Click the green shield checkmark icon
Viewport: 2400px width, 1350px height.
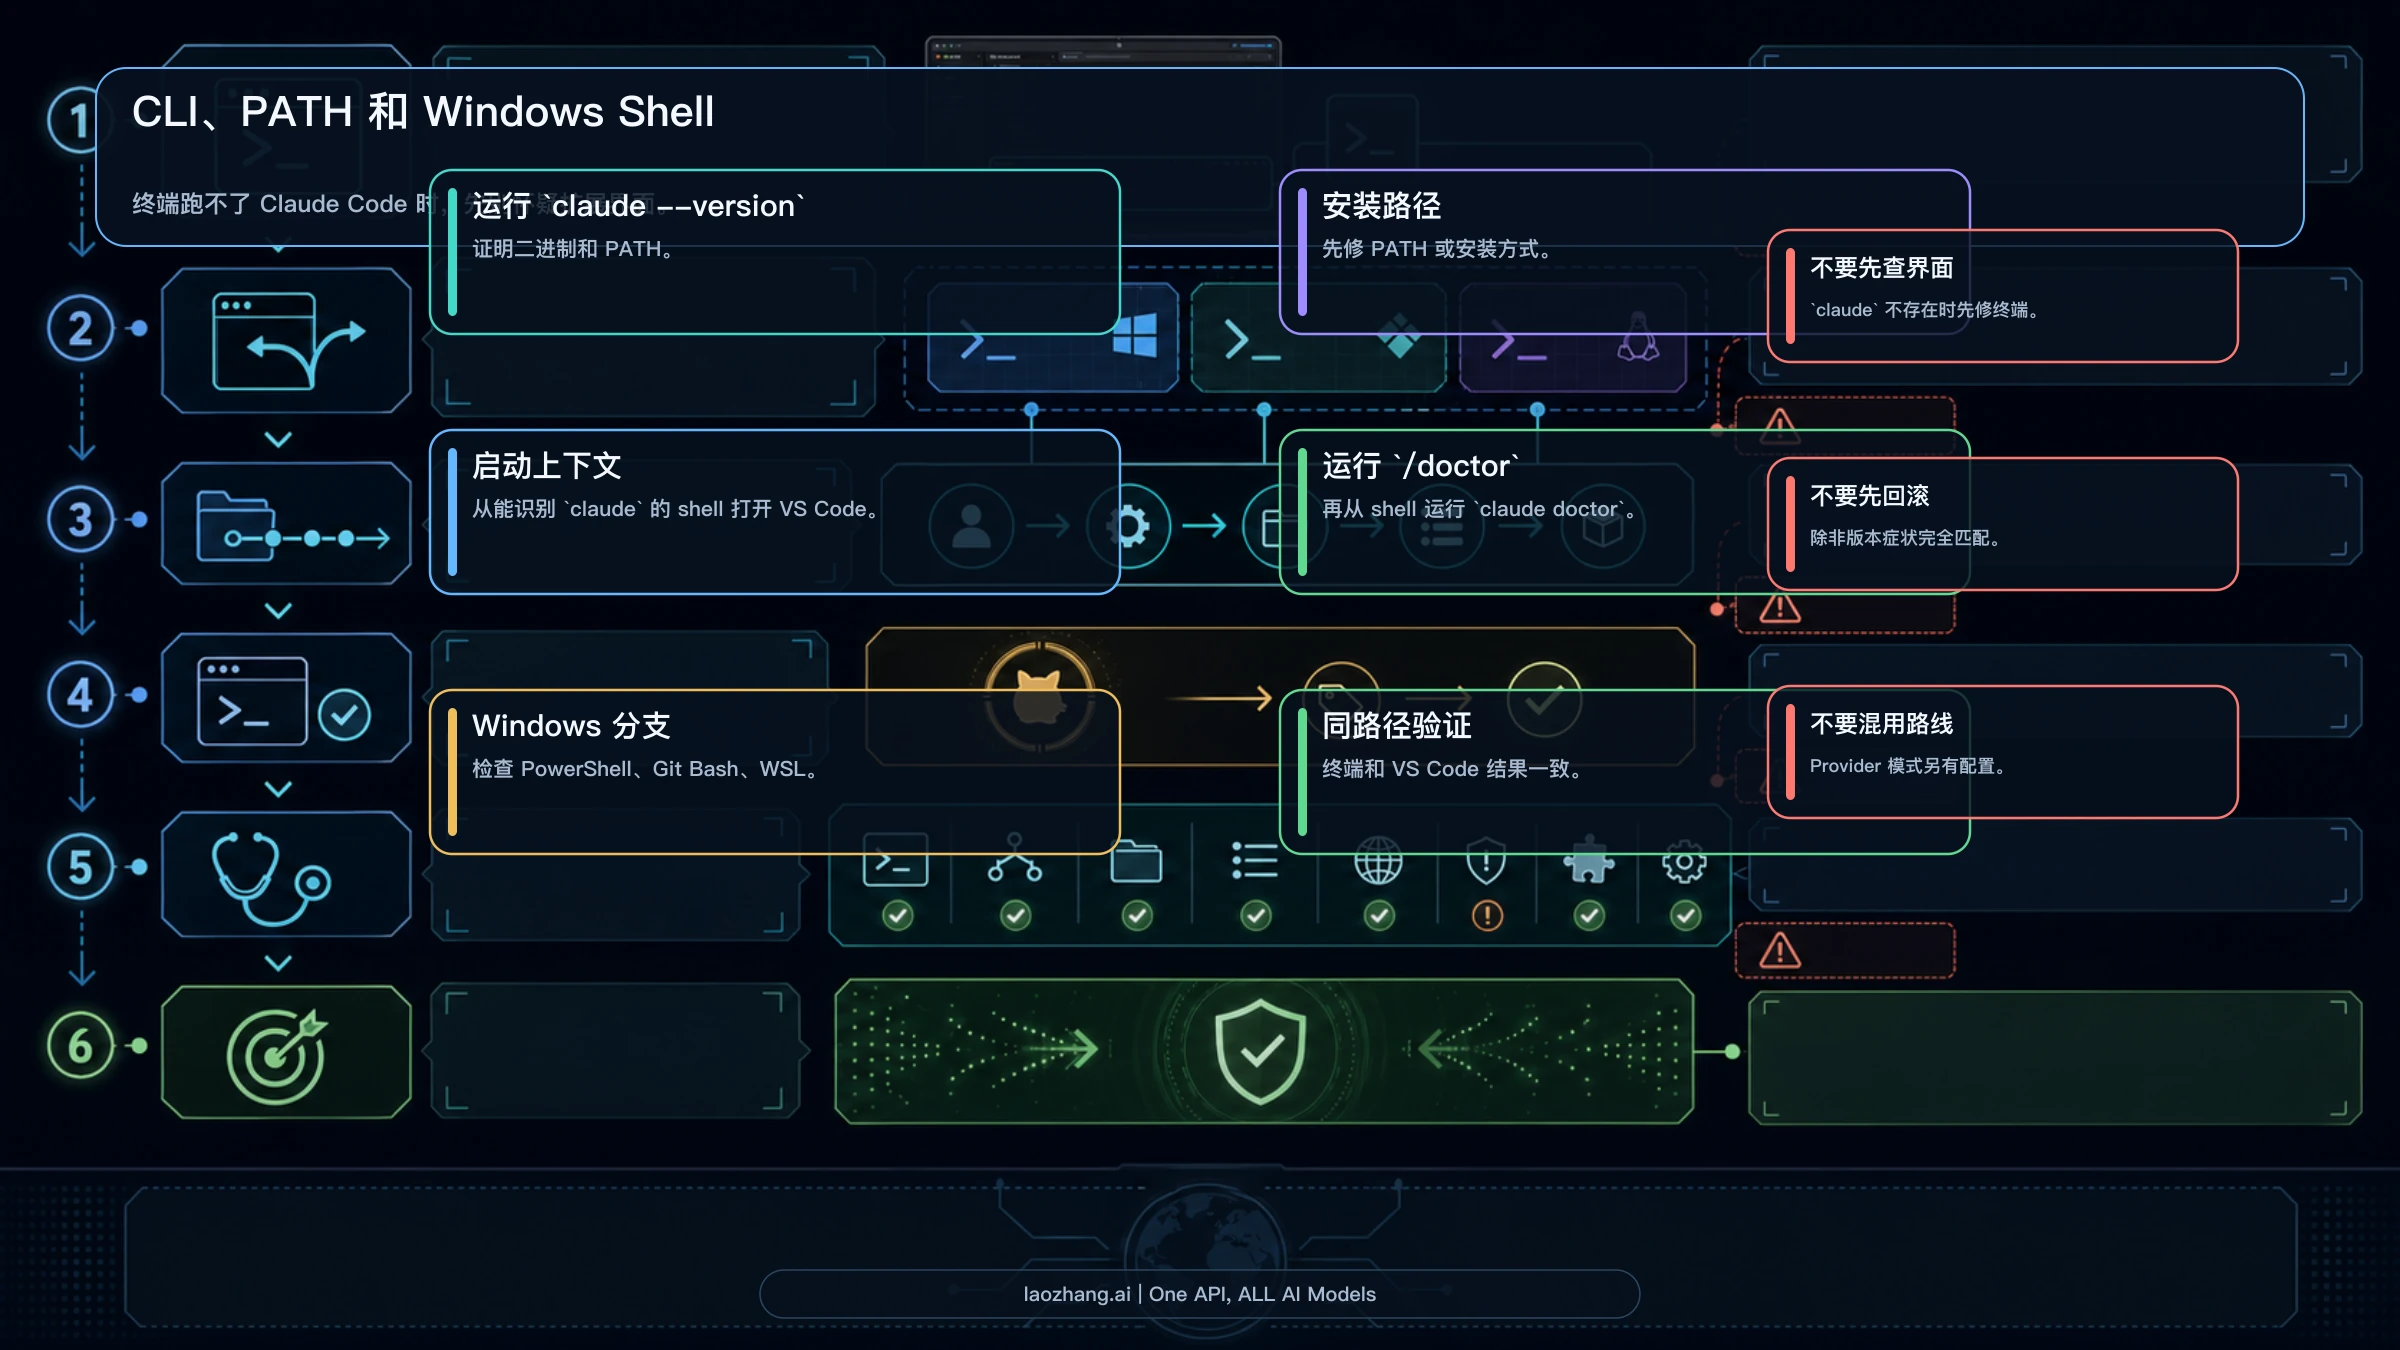point(1260,1051)
